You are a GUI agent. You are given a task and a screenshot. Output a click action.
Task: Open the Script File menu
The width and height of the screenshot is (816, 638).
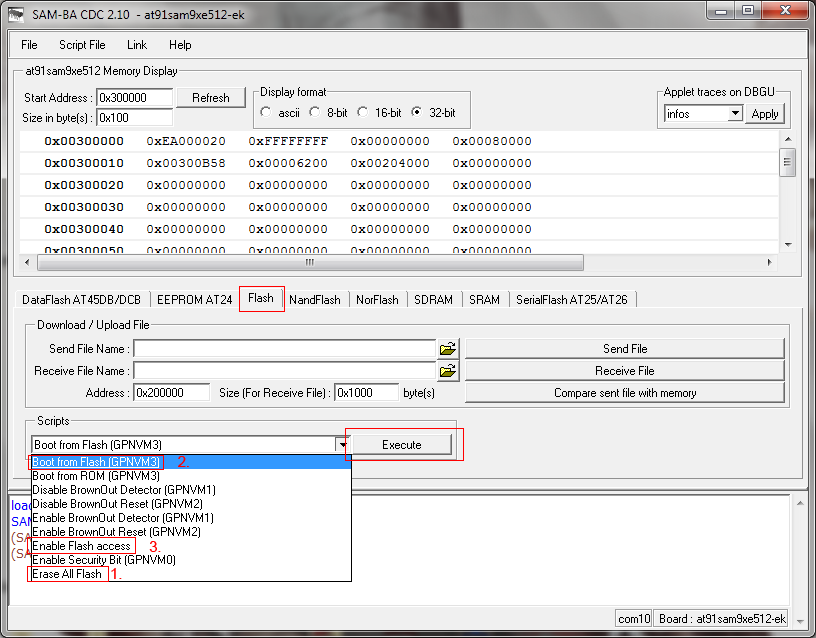pyautogui.click(x=82, y=45)
